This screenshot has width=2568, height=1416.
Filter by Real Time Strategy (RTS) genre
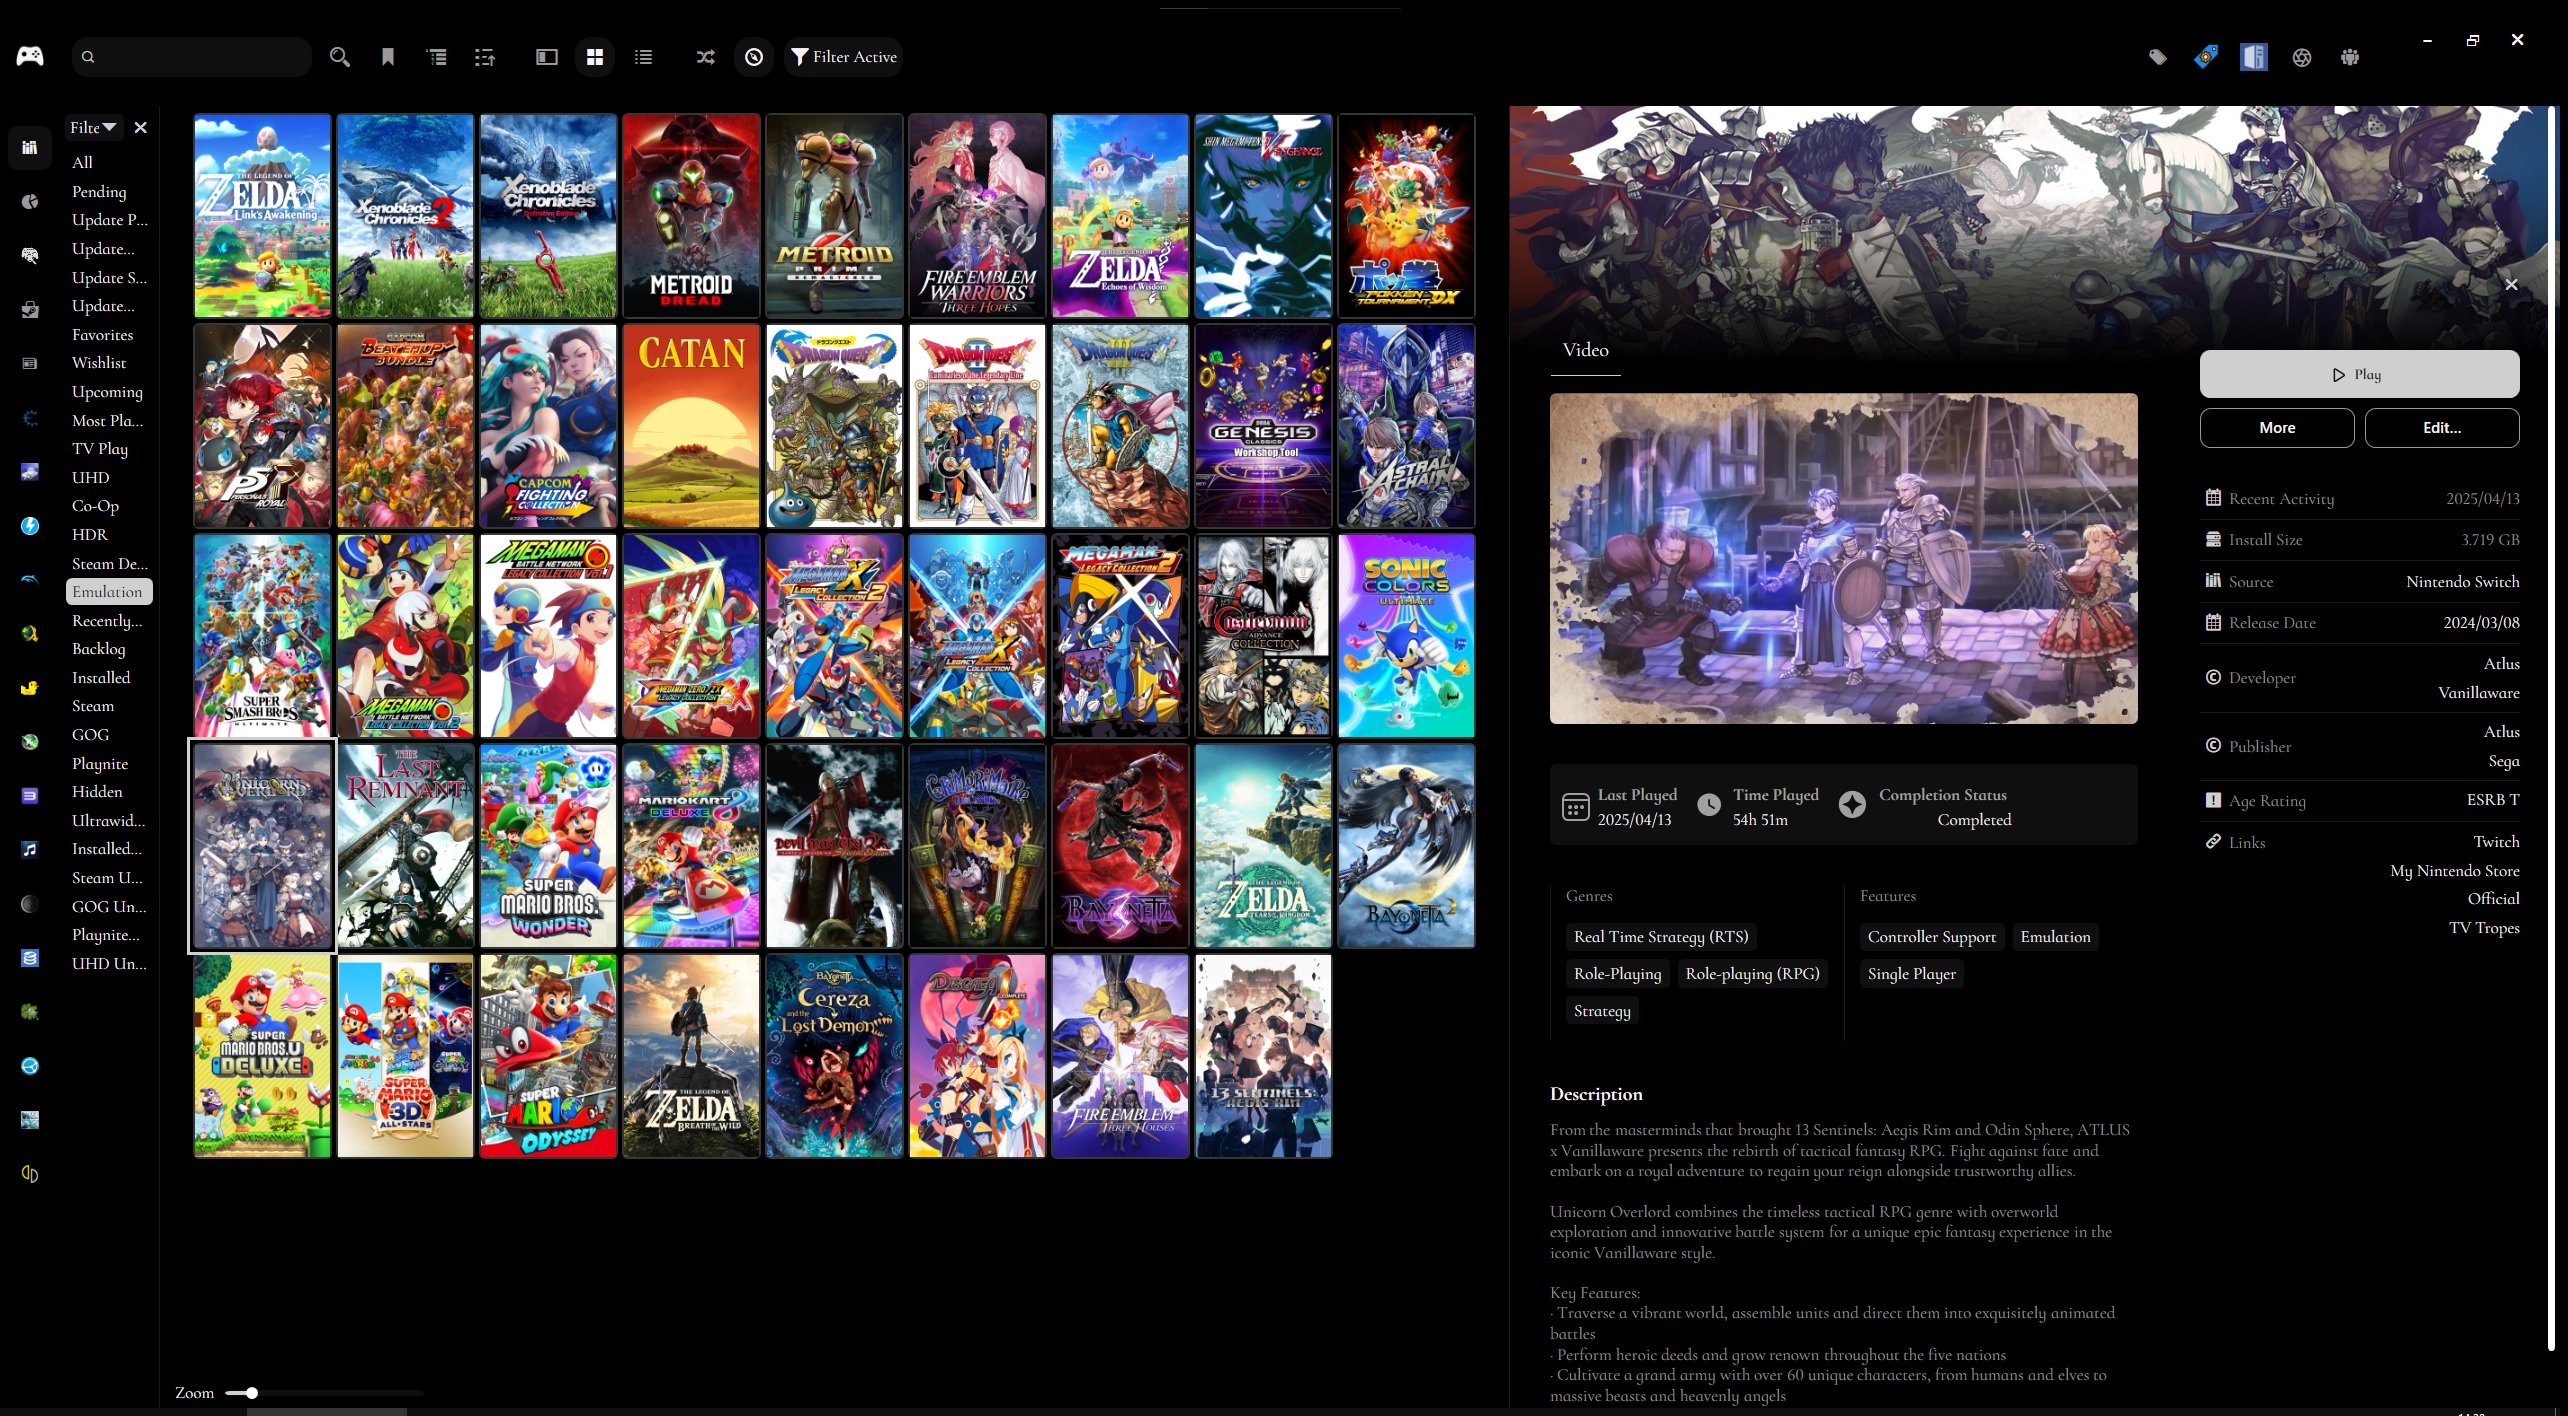coord(1661,936)
